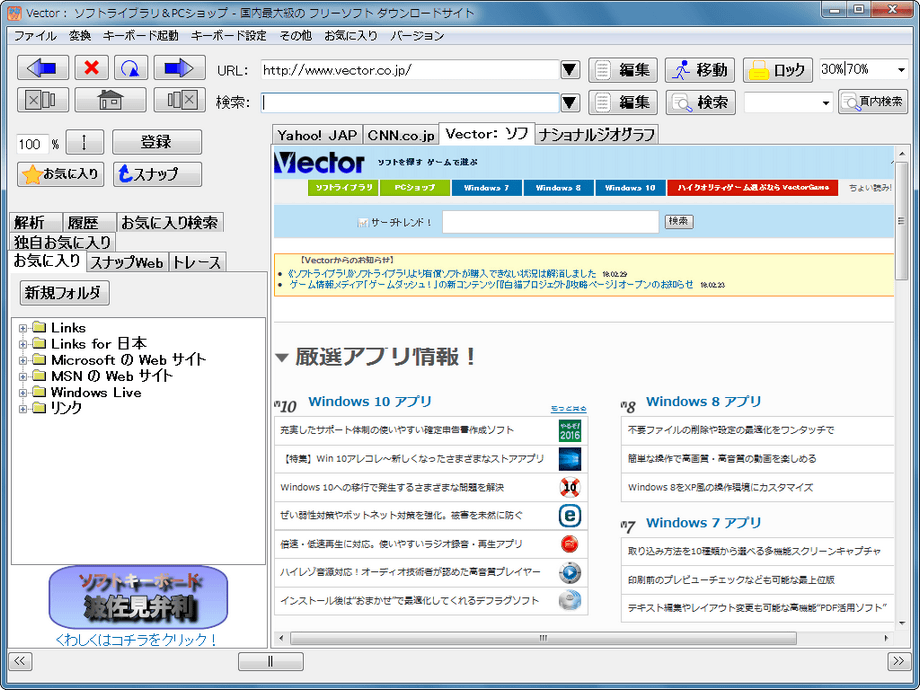This screenshot has width=920, height=690.
Task: Click the page horizontal scrollbar thumb
Action: tap(543, 638)
